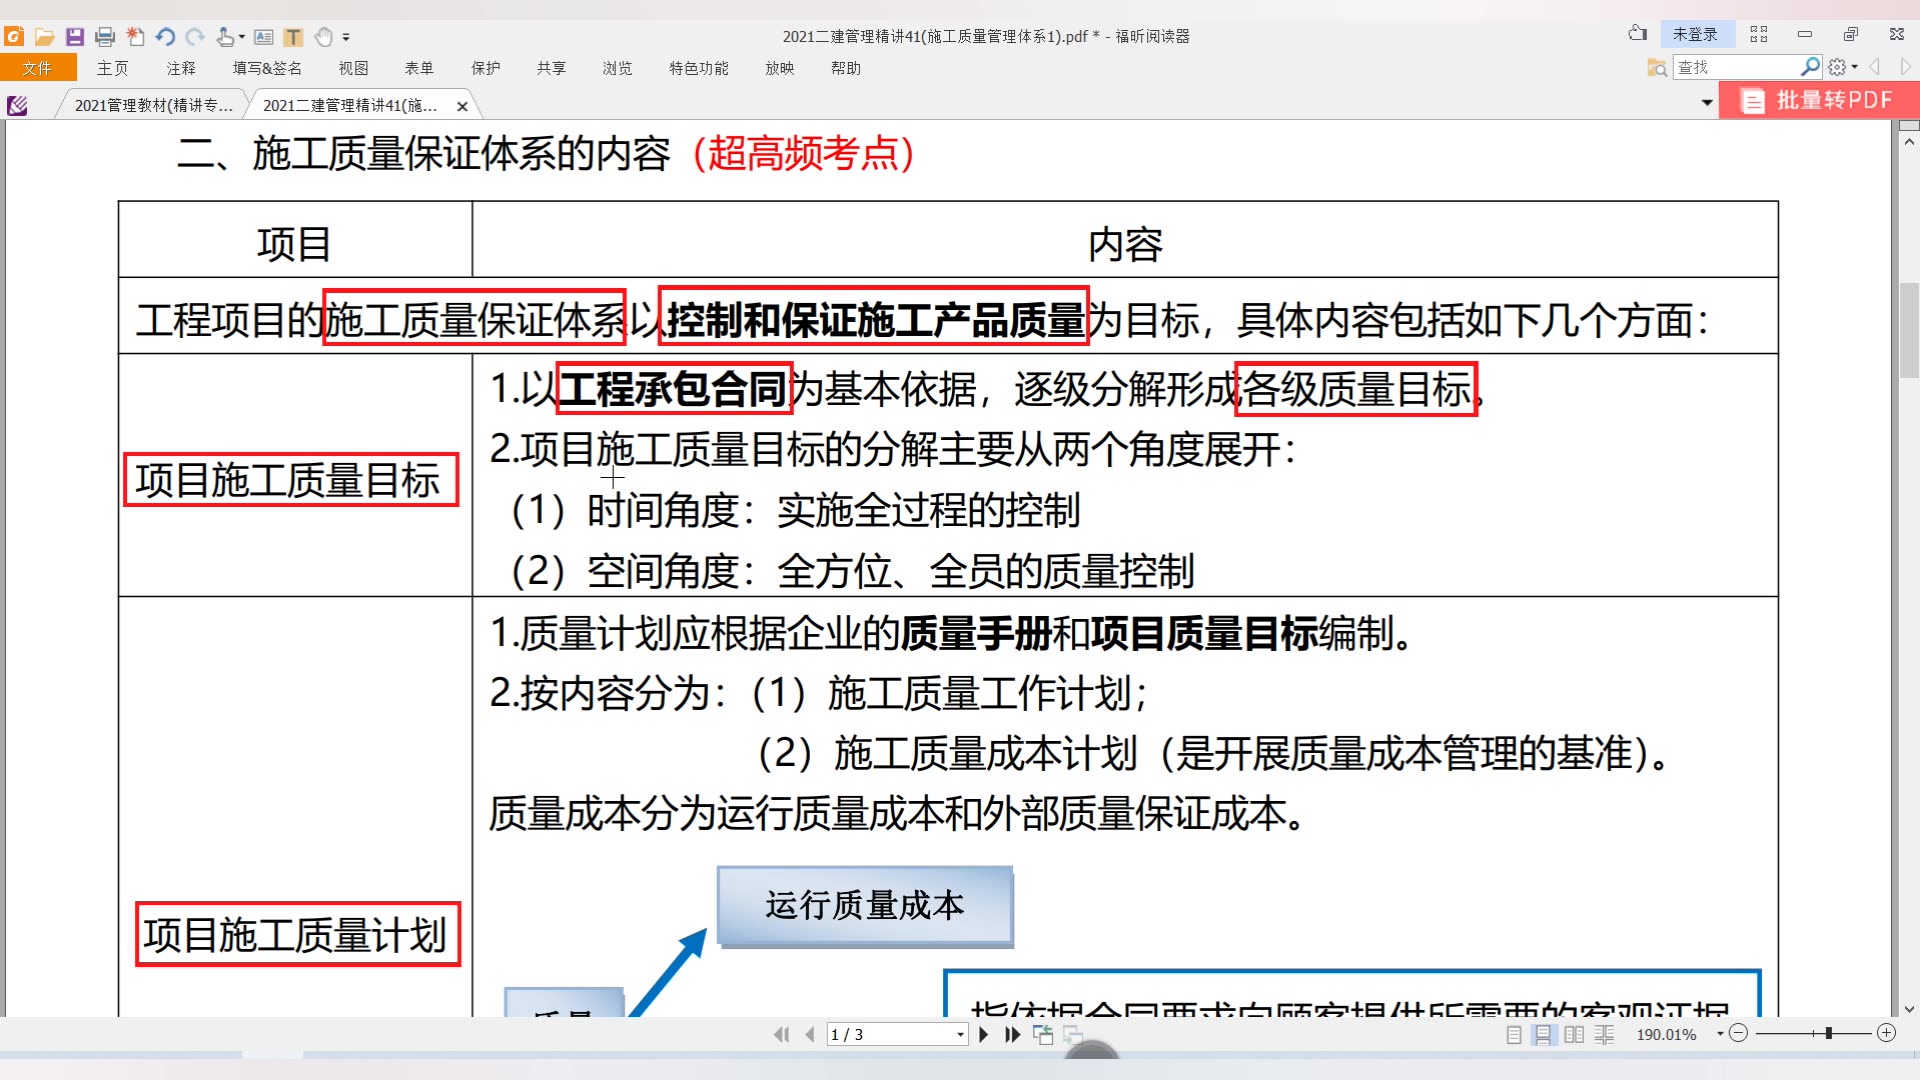
Task: Open the 特色功能 tab
Action: point(699,68)
